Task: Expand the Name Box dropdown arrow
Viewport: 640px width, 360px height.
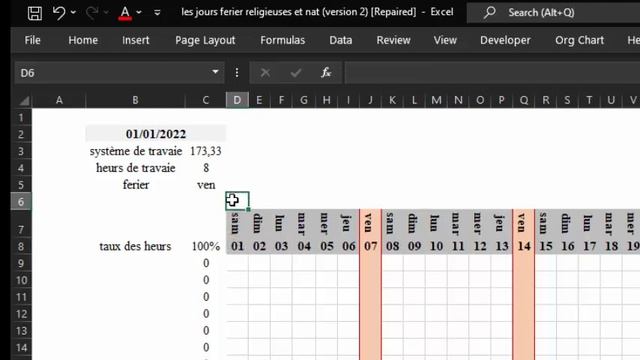Action: [215, 72]
